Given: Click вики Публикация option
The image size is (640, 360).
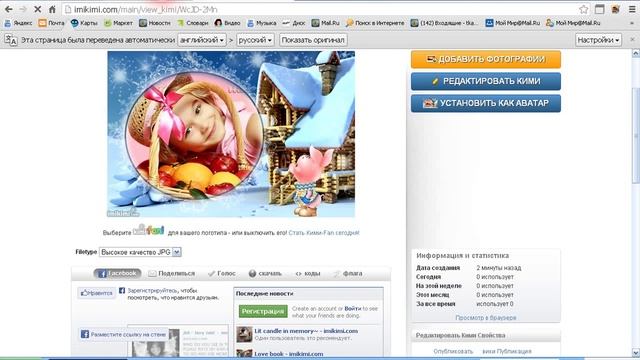Looking at the screenshot, I should (x=507, y=351).
